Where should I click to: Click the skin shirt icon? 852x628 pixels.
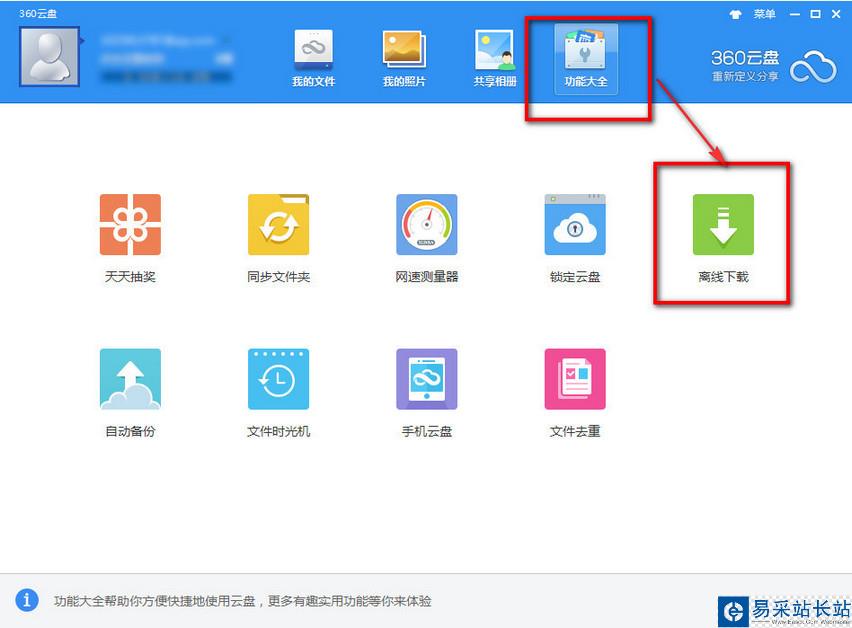[735, 15]
